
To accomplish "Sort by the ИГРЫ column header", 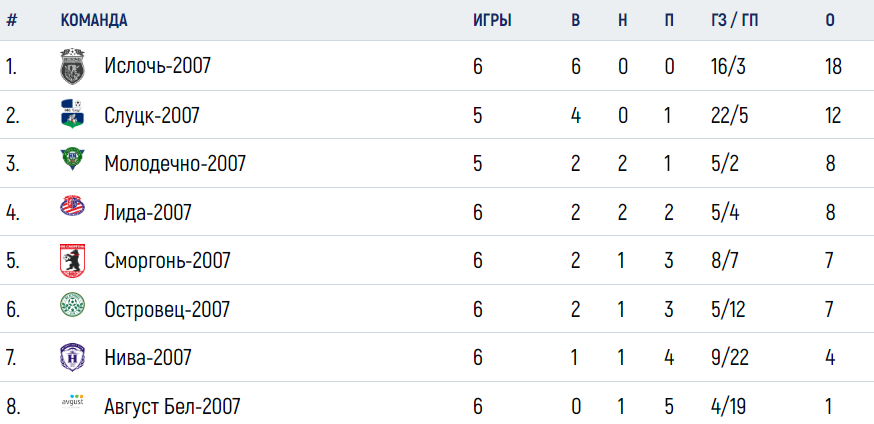I will coord(492,21).
